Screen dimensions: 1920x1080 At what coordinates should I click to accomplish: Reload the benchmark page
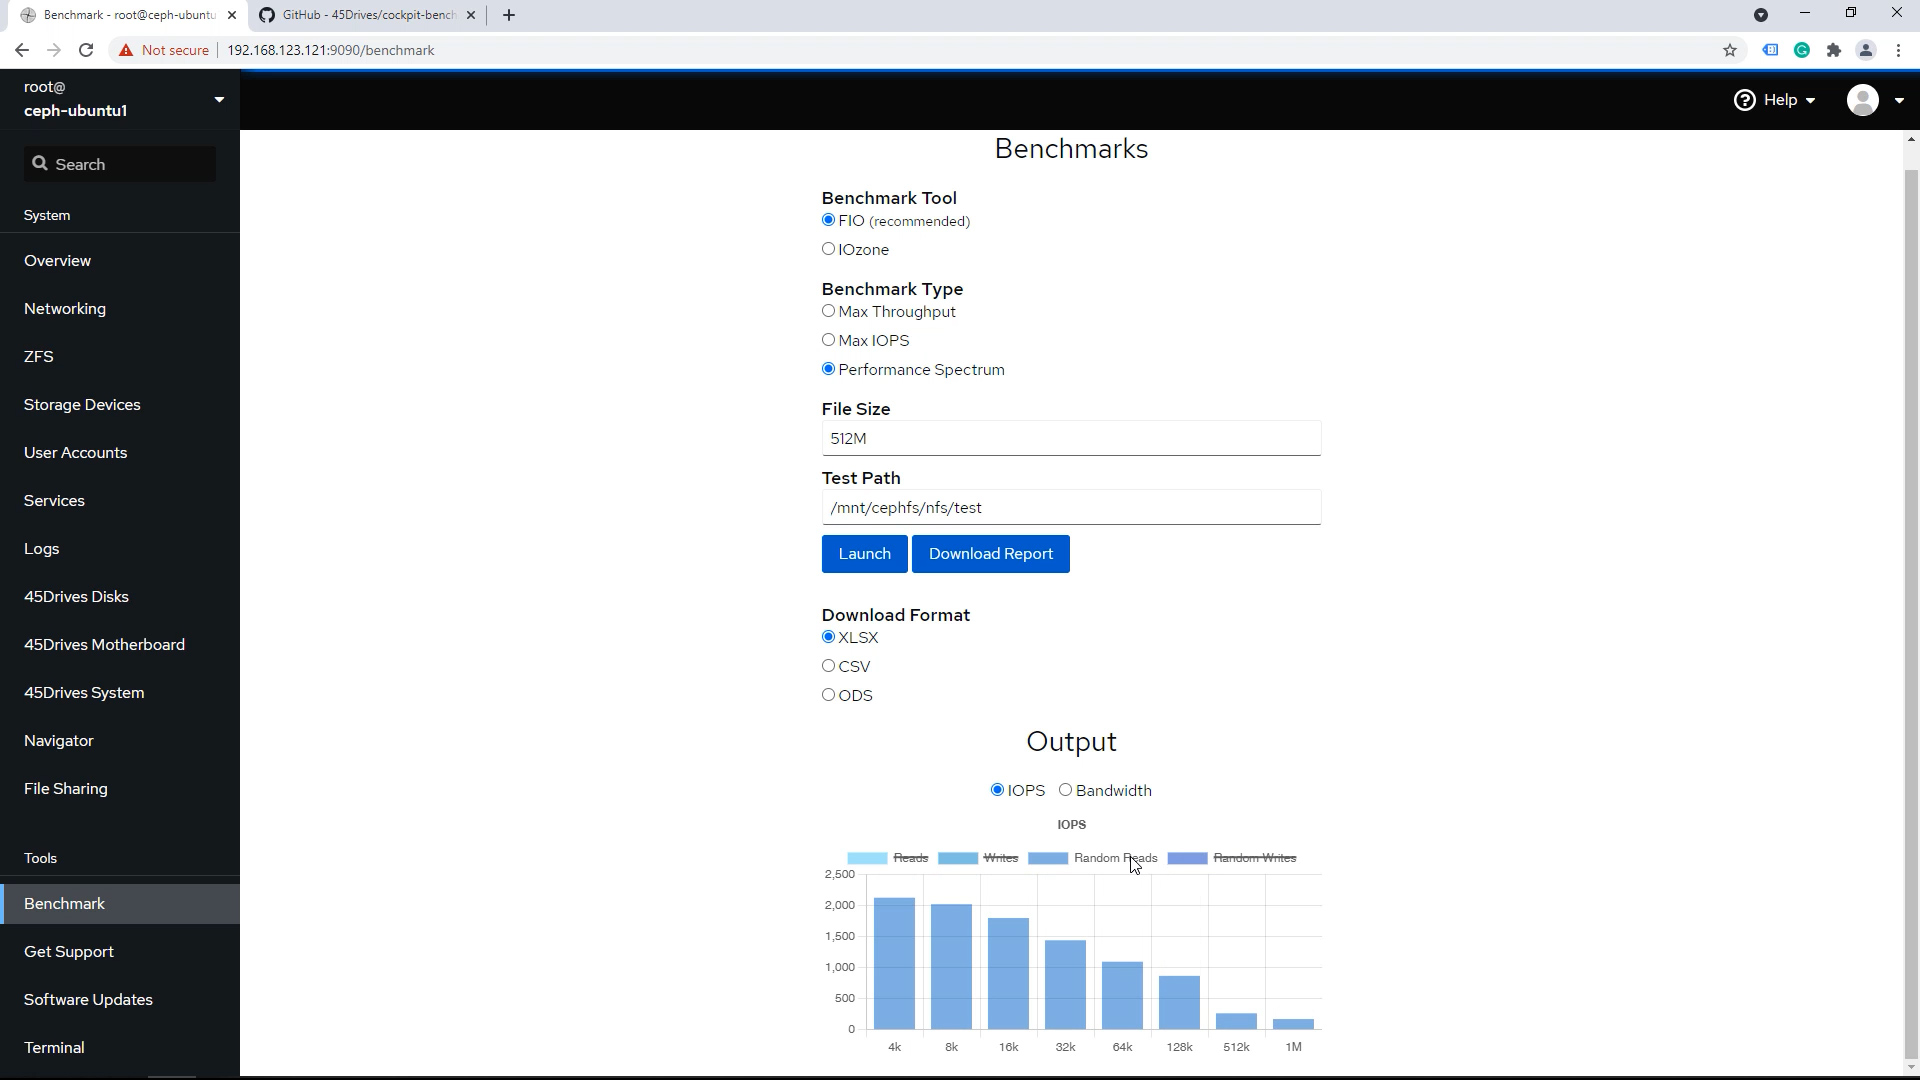[x=86, y=50]
